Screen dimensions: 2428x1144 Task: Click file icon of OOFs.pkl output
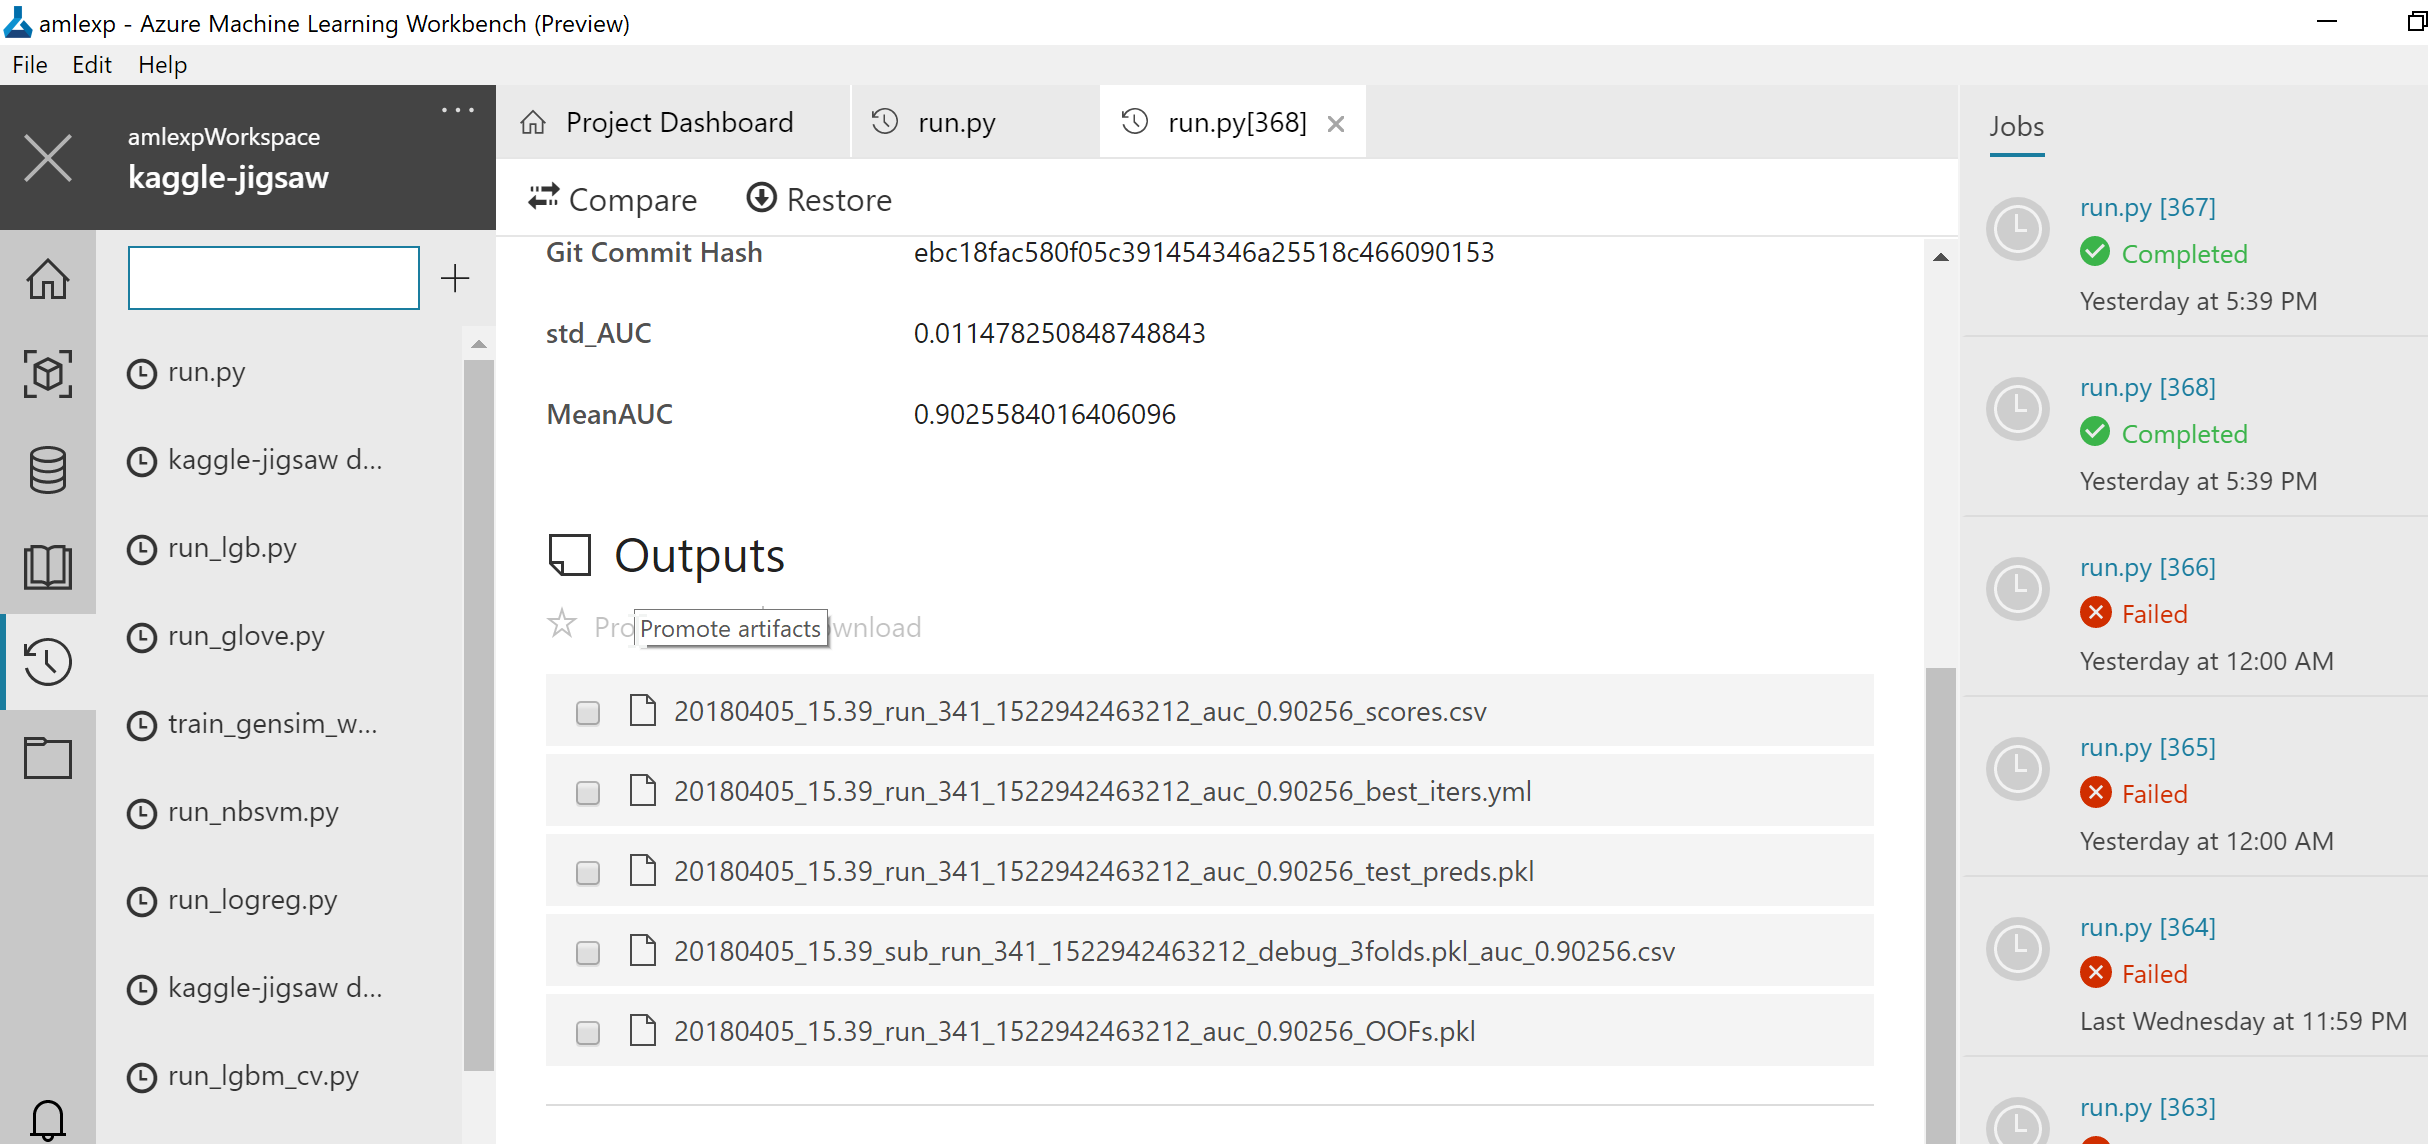(x=643, y=1030)
